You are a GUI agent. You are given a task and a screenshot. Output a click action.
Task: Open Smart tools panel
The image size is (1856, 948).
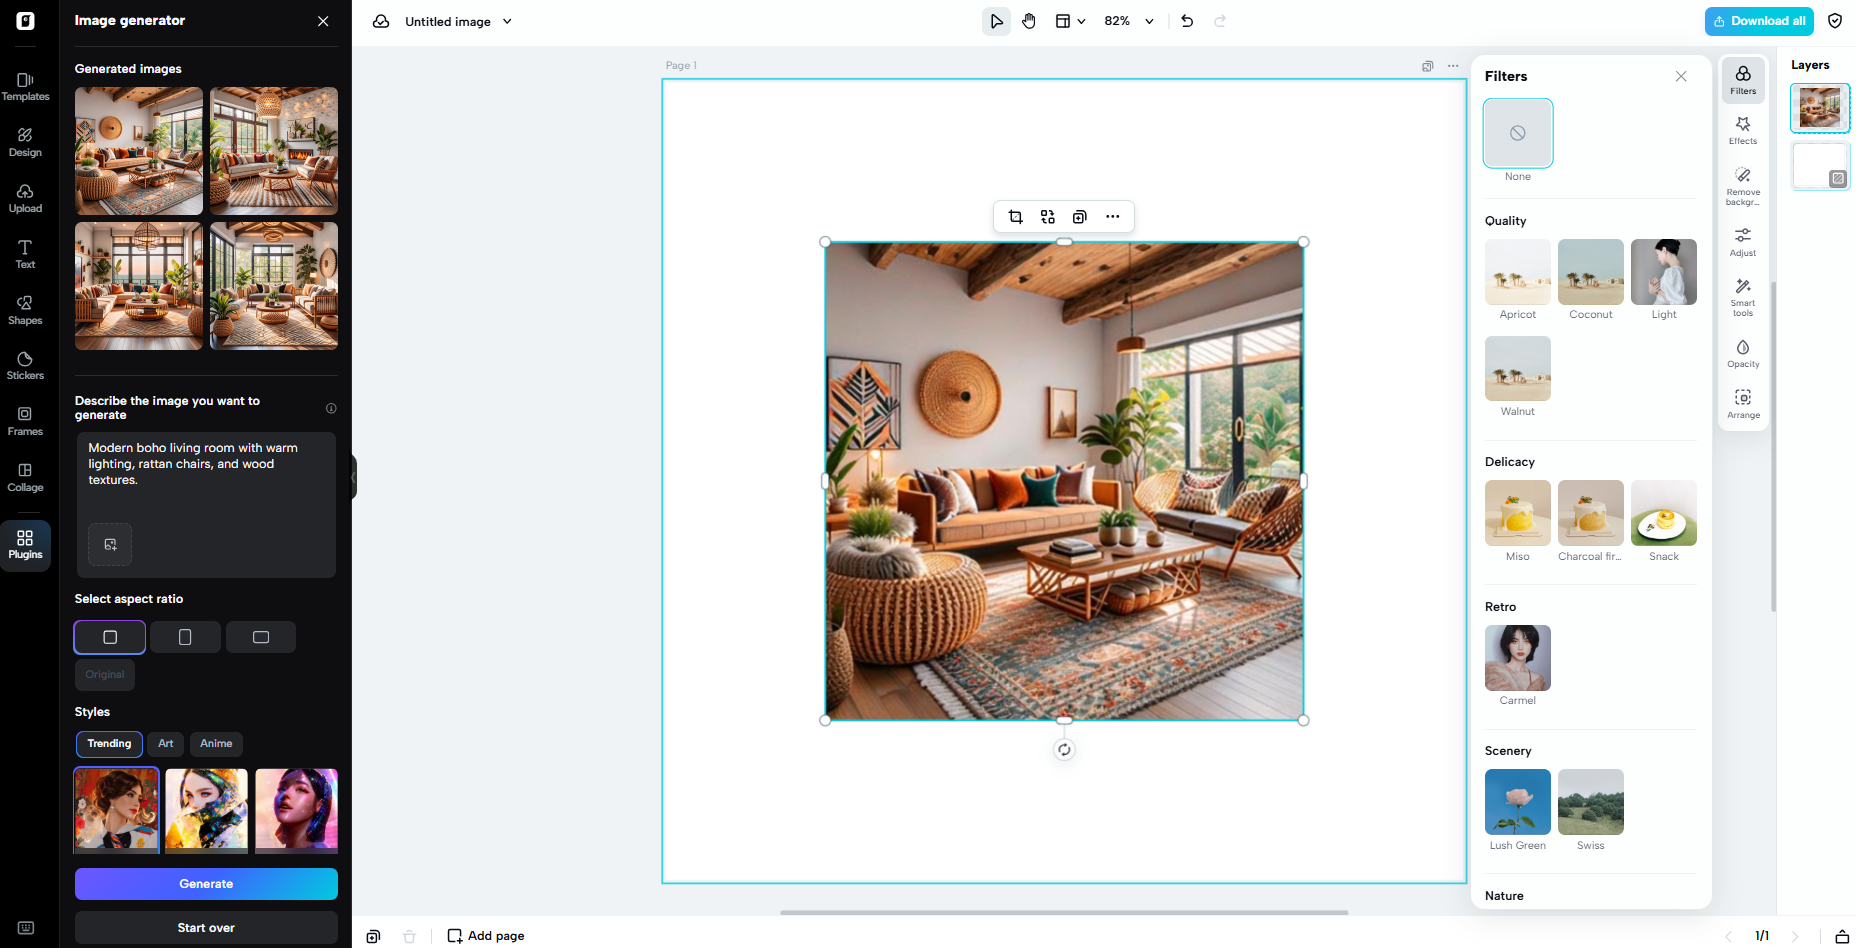pos(1743,297)
